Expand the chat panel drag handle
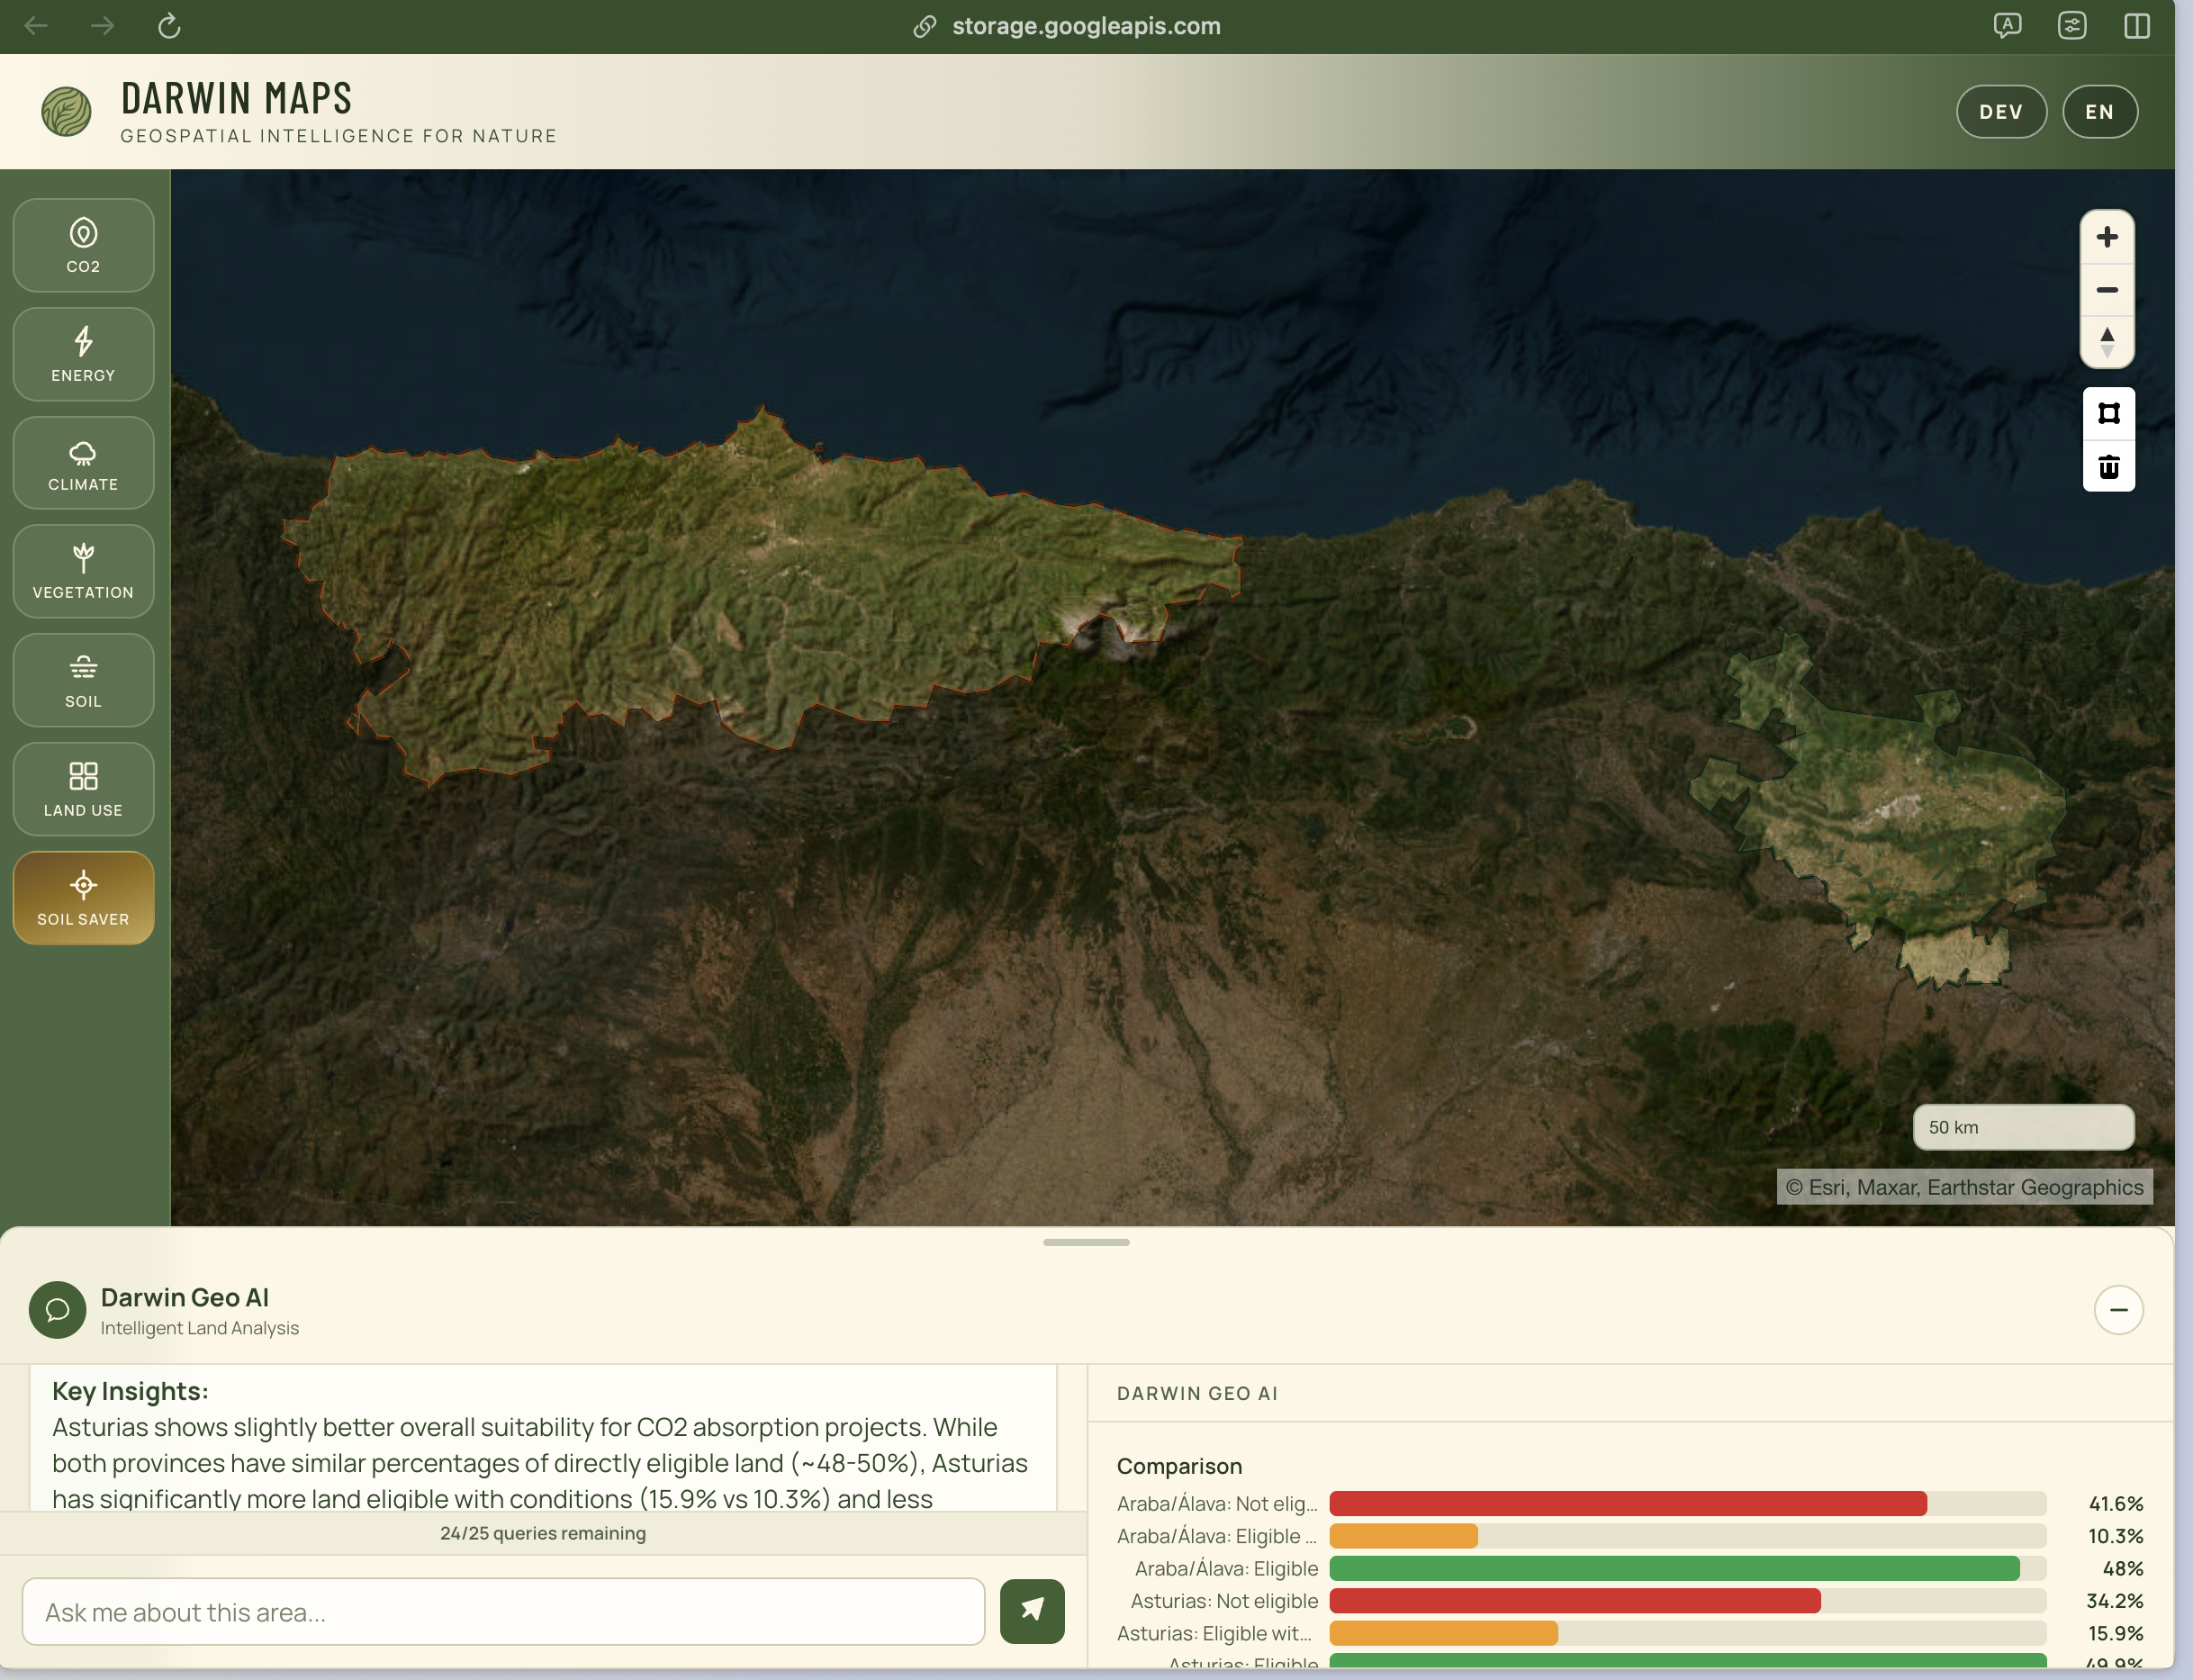Screen dimensions: 2193x1680 [1085, 1242]
